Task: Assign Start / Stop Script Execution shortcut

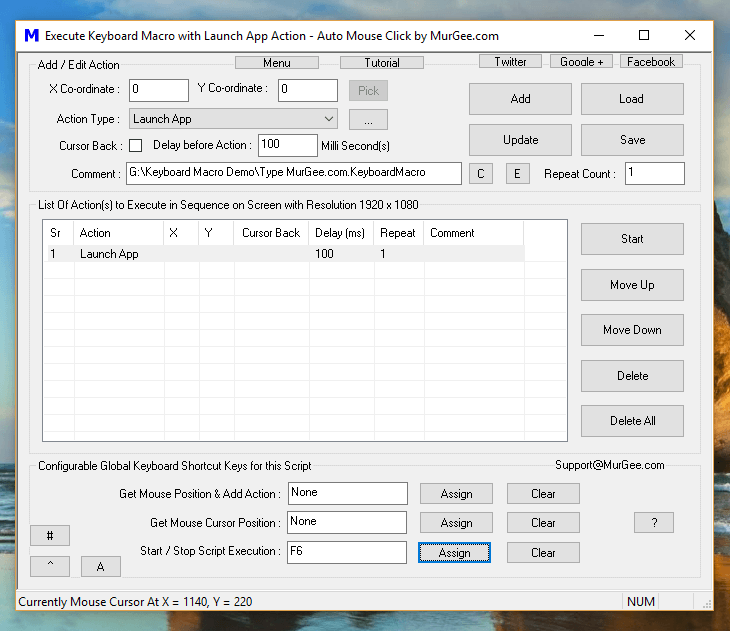Action: (x=454, y=552)
